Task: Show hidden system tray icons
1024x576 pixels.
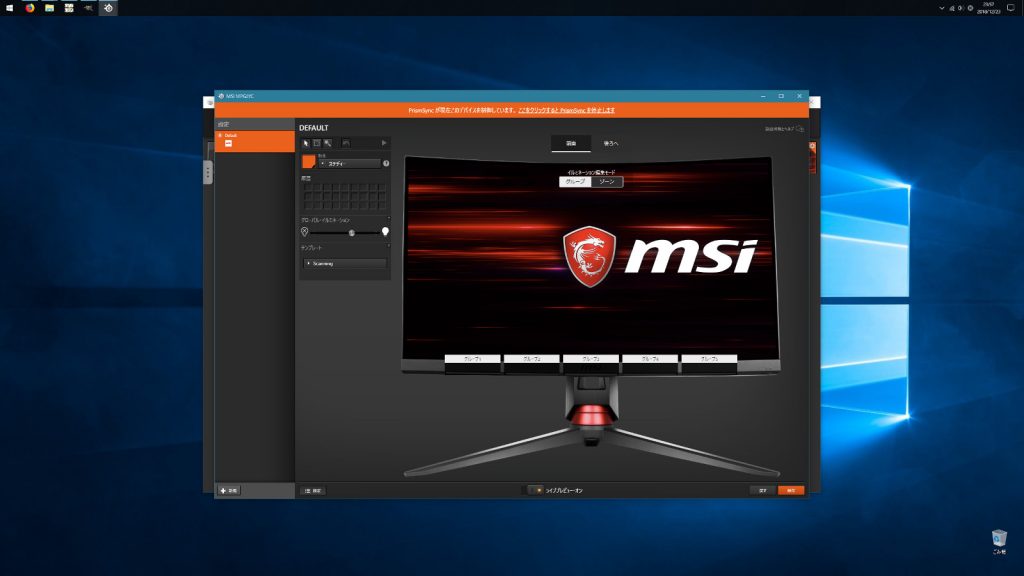Action: 941,8
